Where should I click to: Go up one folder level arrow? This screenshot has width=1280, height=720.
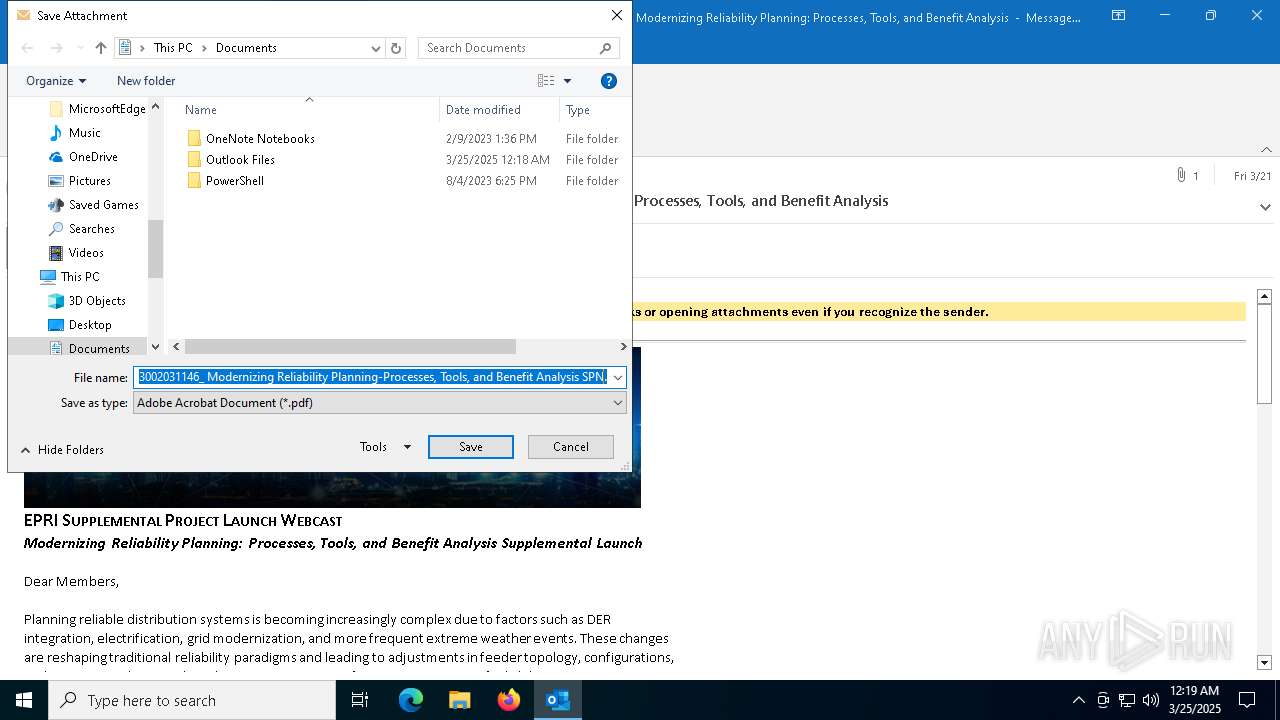click(x=100, y=48)
